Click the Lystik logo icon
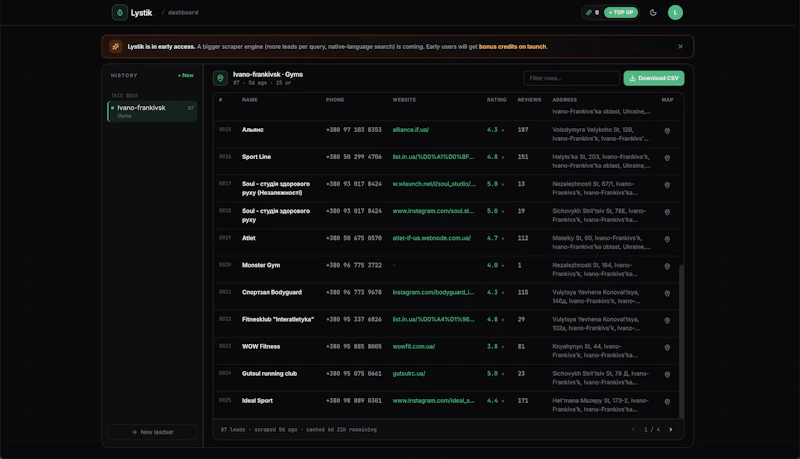The image size is (800, 459). [119, 12]
